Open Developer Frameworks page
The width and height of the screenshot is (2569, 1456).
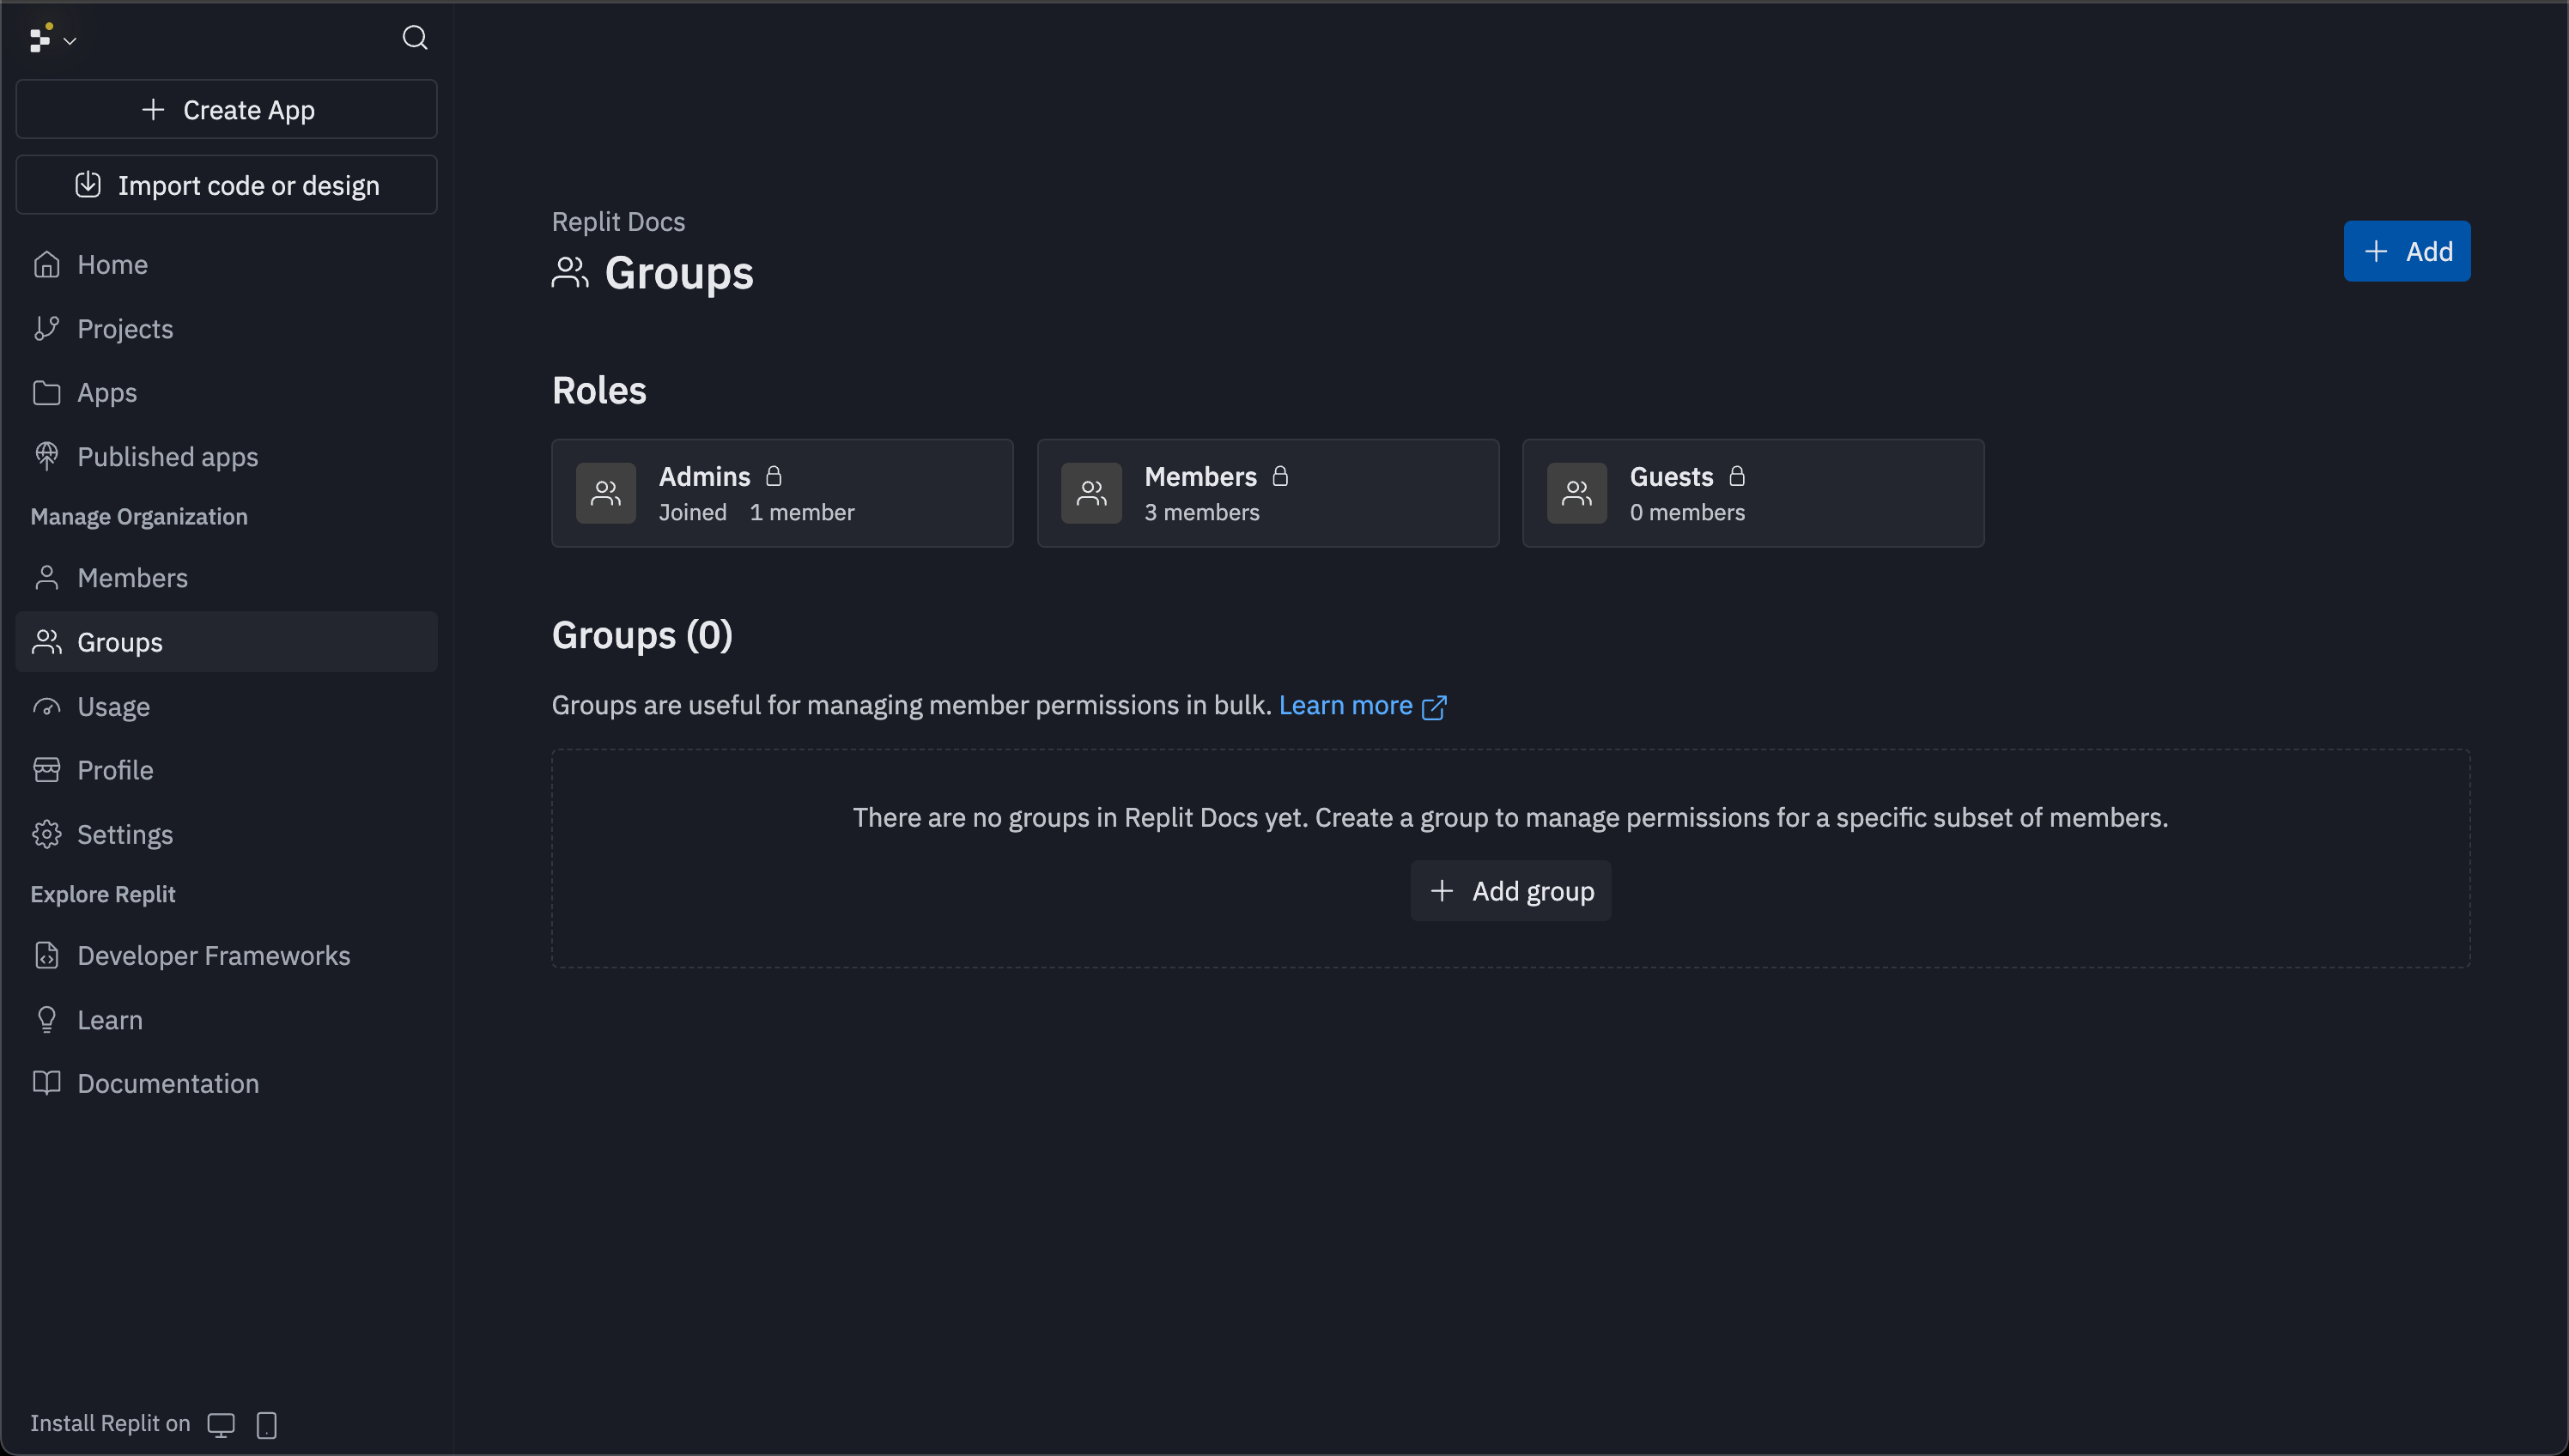(x=213, y=956)
